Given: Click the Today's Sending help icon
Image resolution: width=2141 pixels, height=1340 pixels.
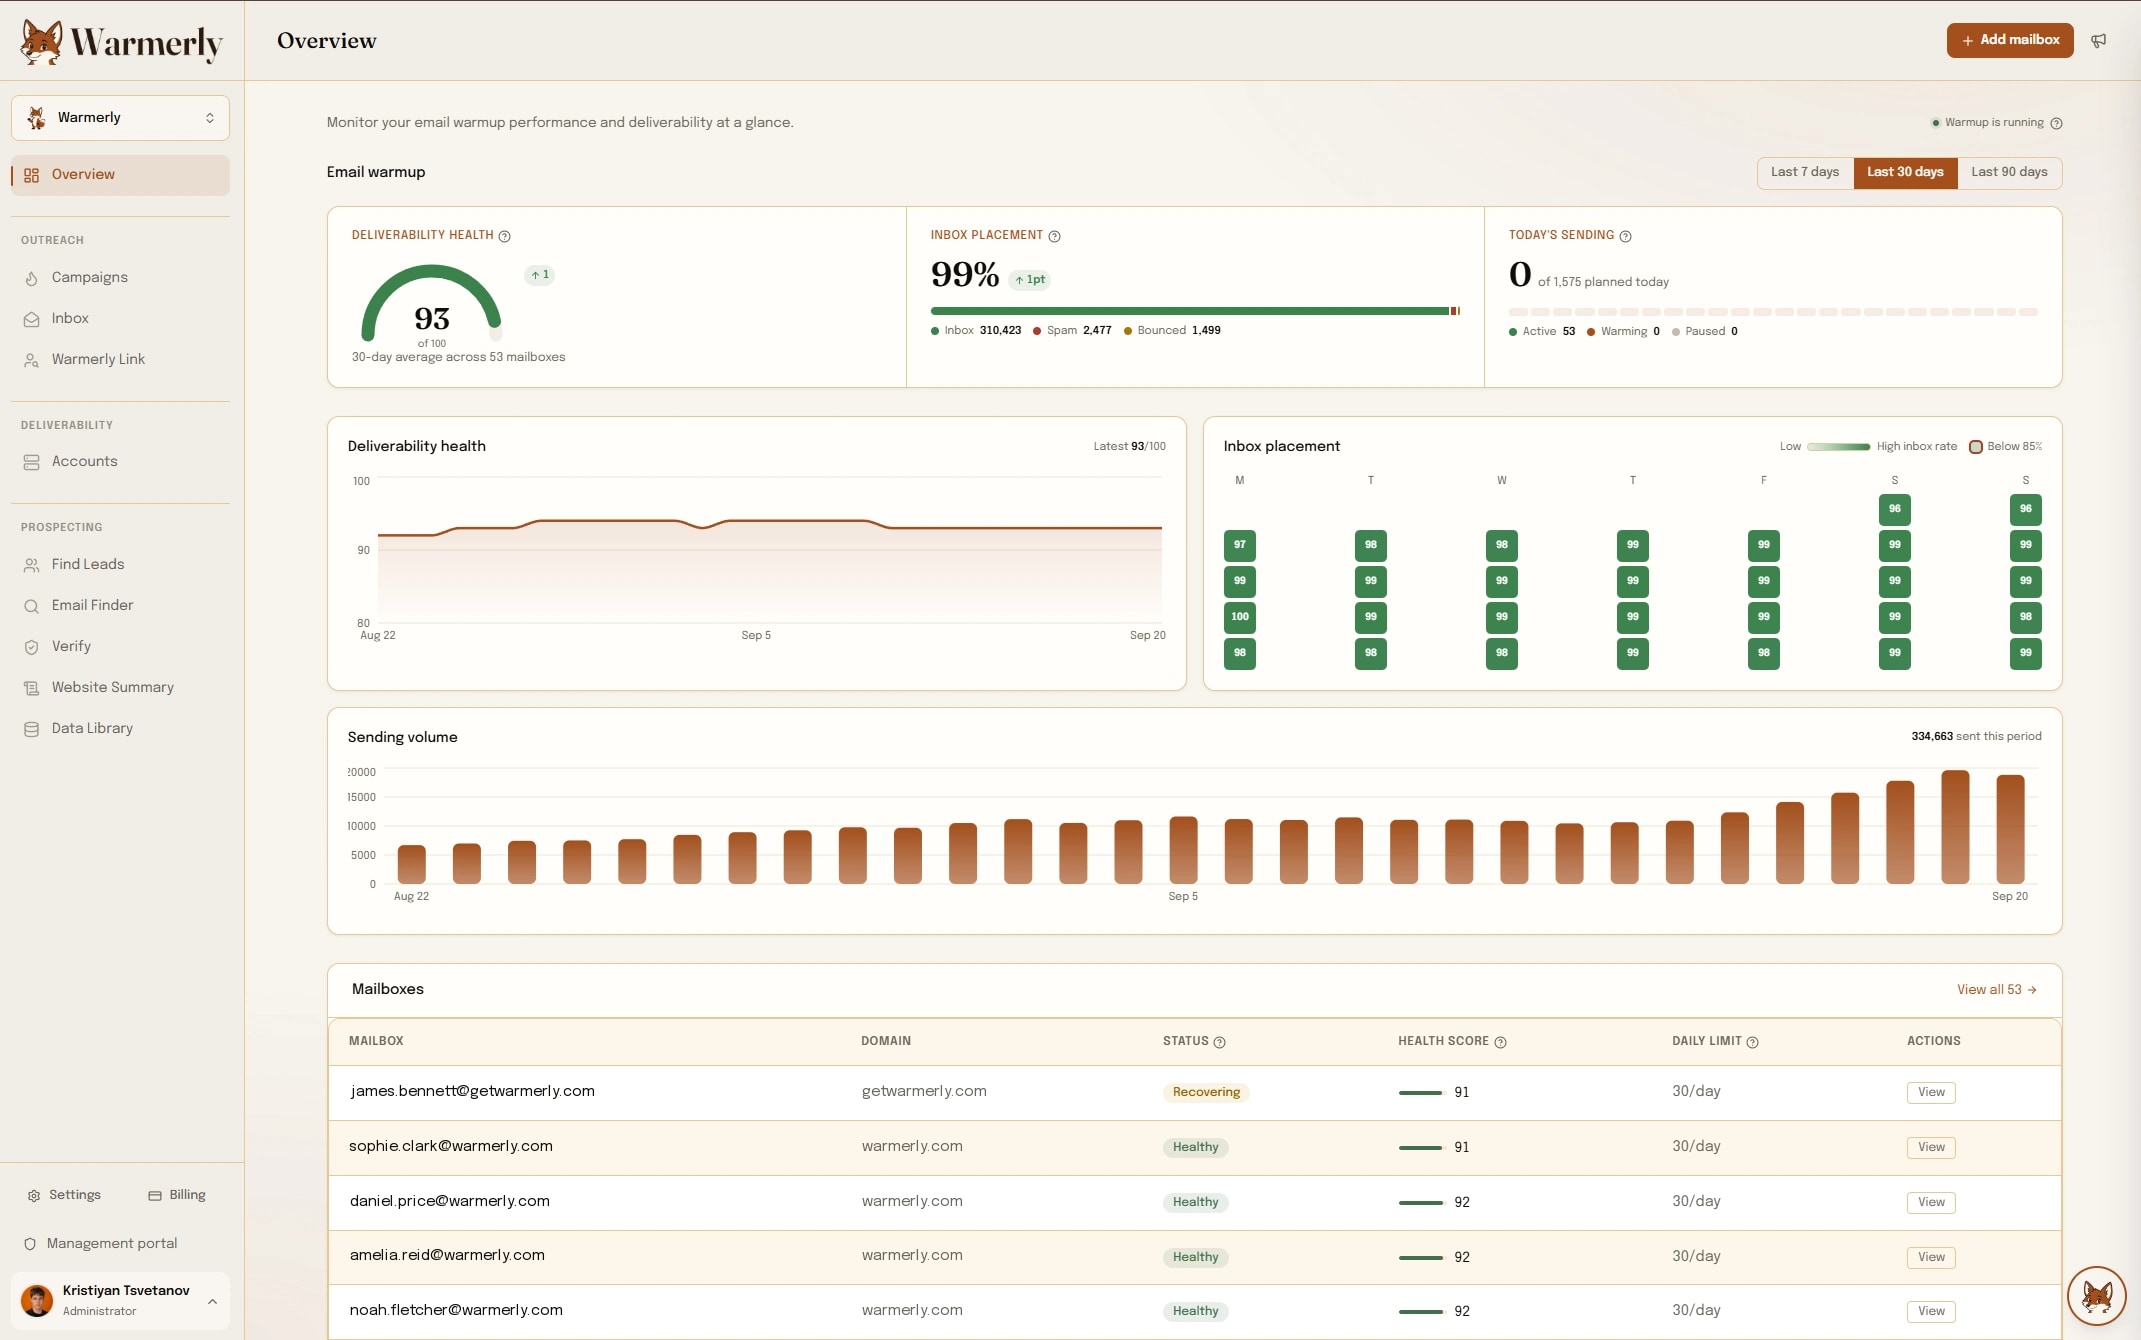Looking at the screenshot, I should 1625,236.
